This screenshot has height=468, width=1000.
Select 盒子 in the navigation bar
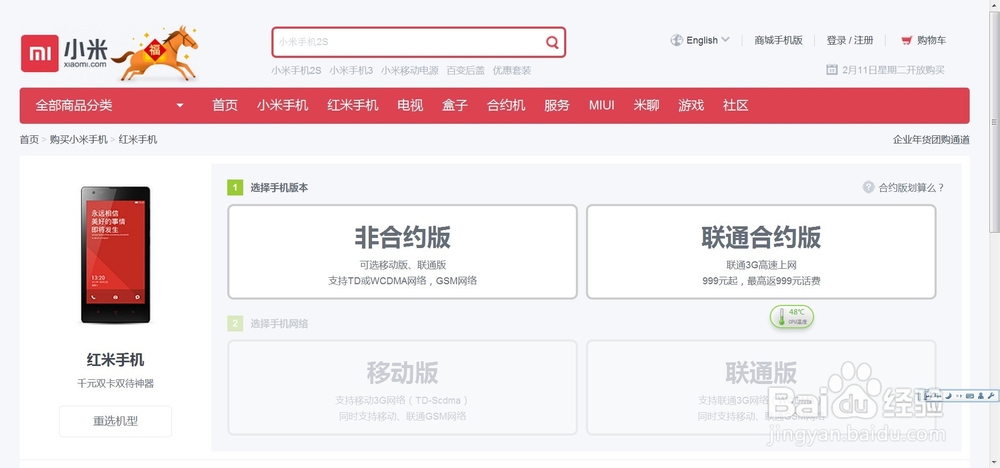coord(455,105)
